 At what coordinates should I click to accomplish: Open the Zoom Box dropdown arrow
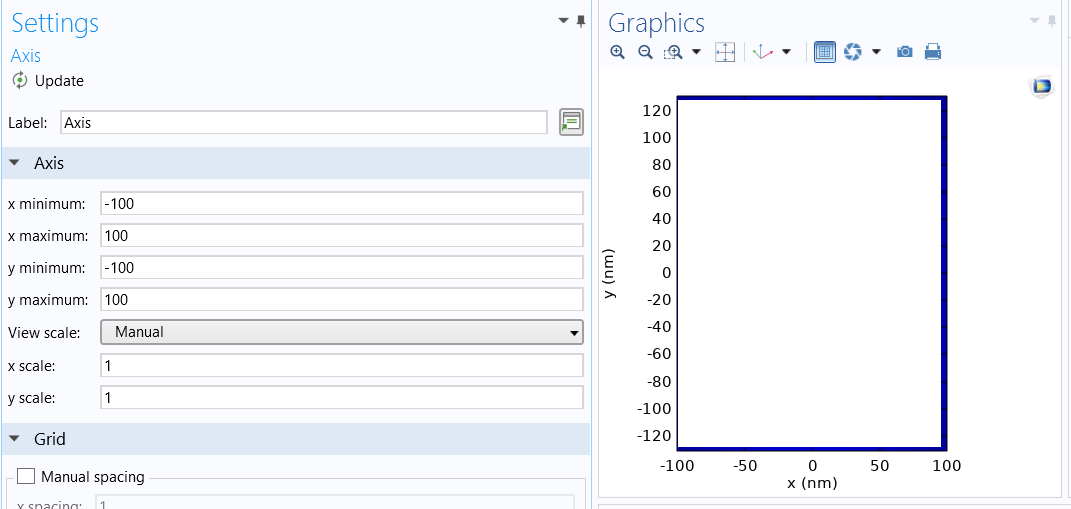click(696, 52)
